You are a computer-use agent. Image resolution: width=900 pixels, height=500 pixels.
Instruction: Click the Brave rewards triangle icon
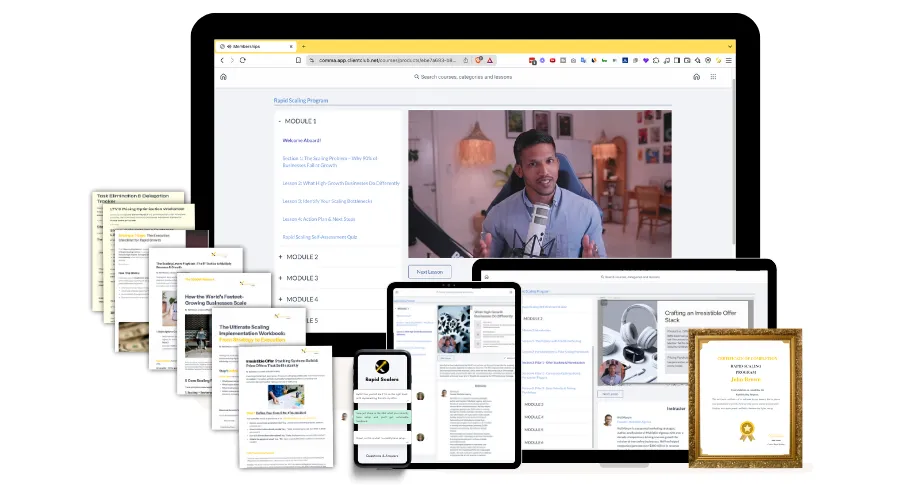490,60
